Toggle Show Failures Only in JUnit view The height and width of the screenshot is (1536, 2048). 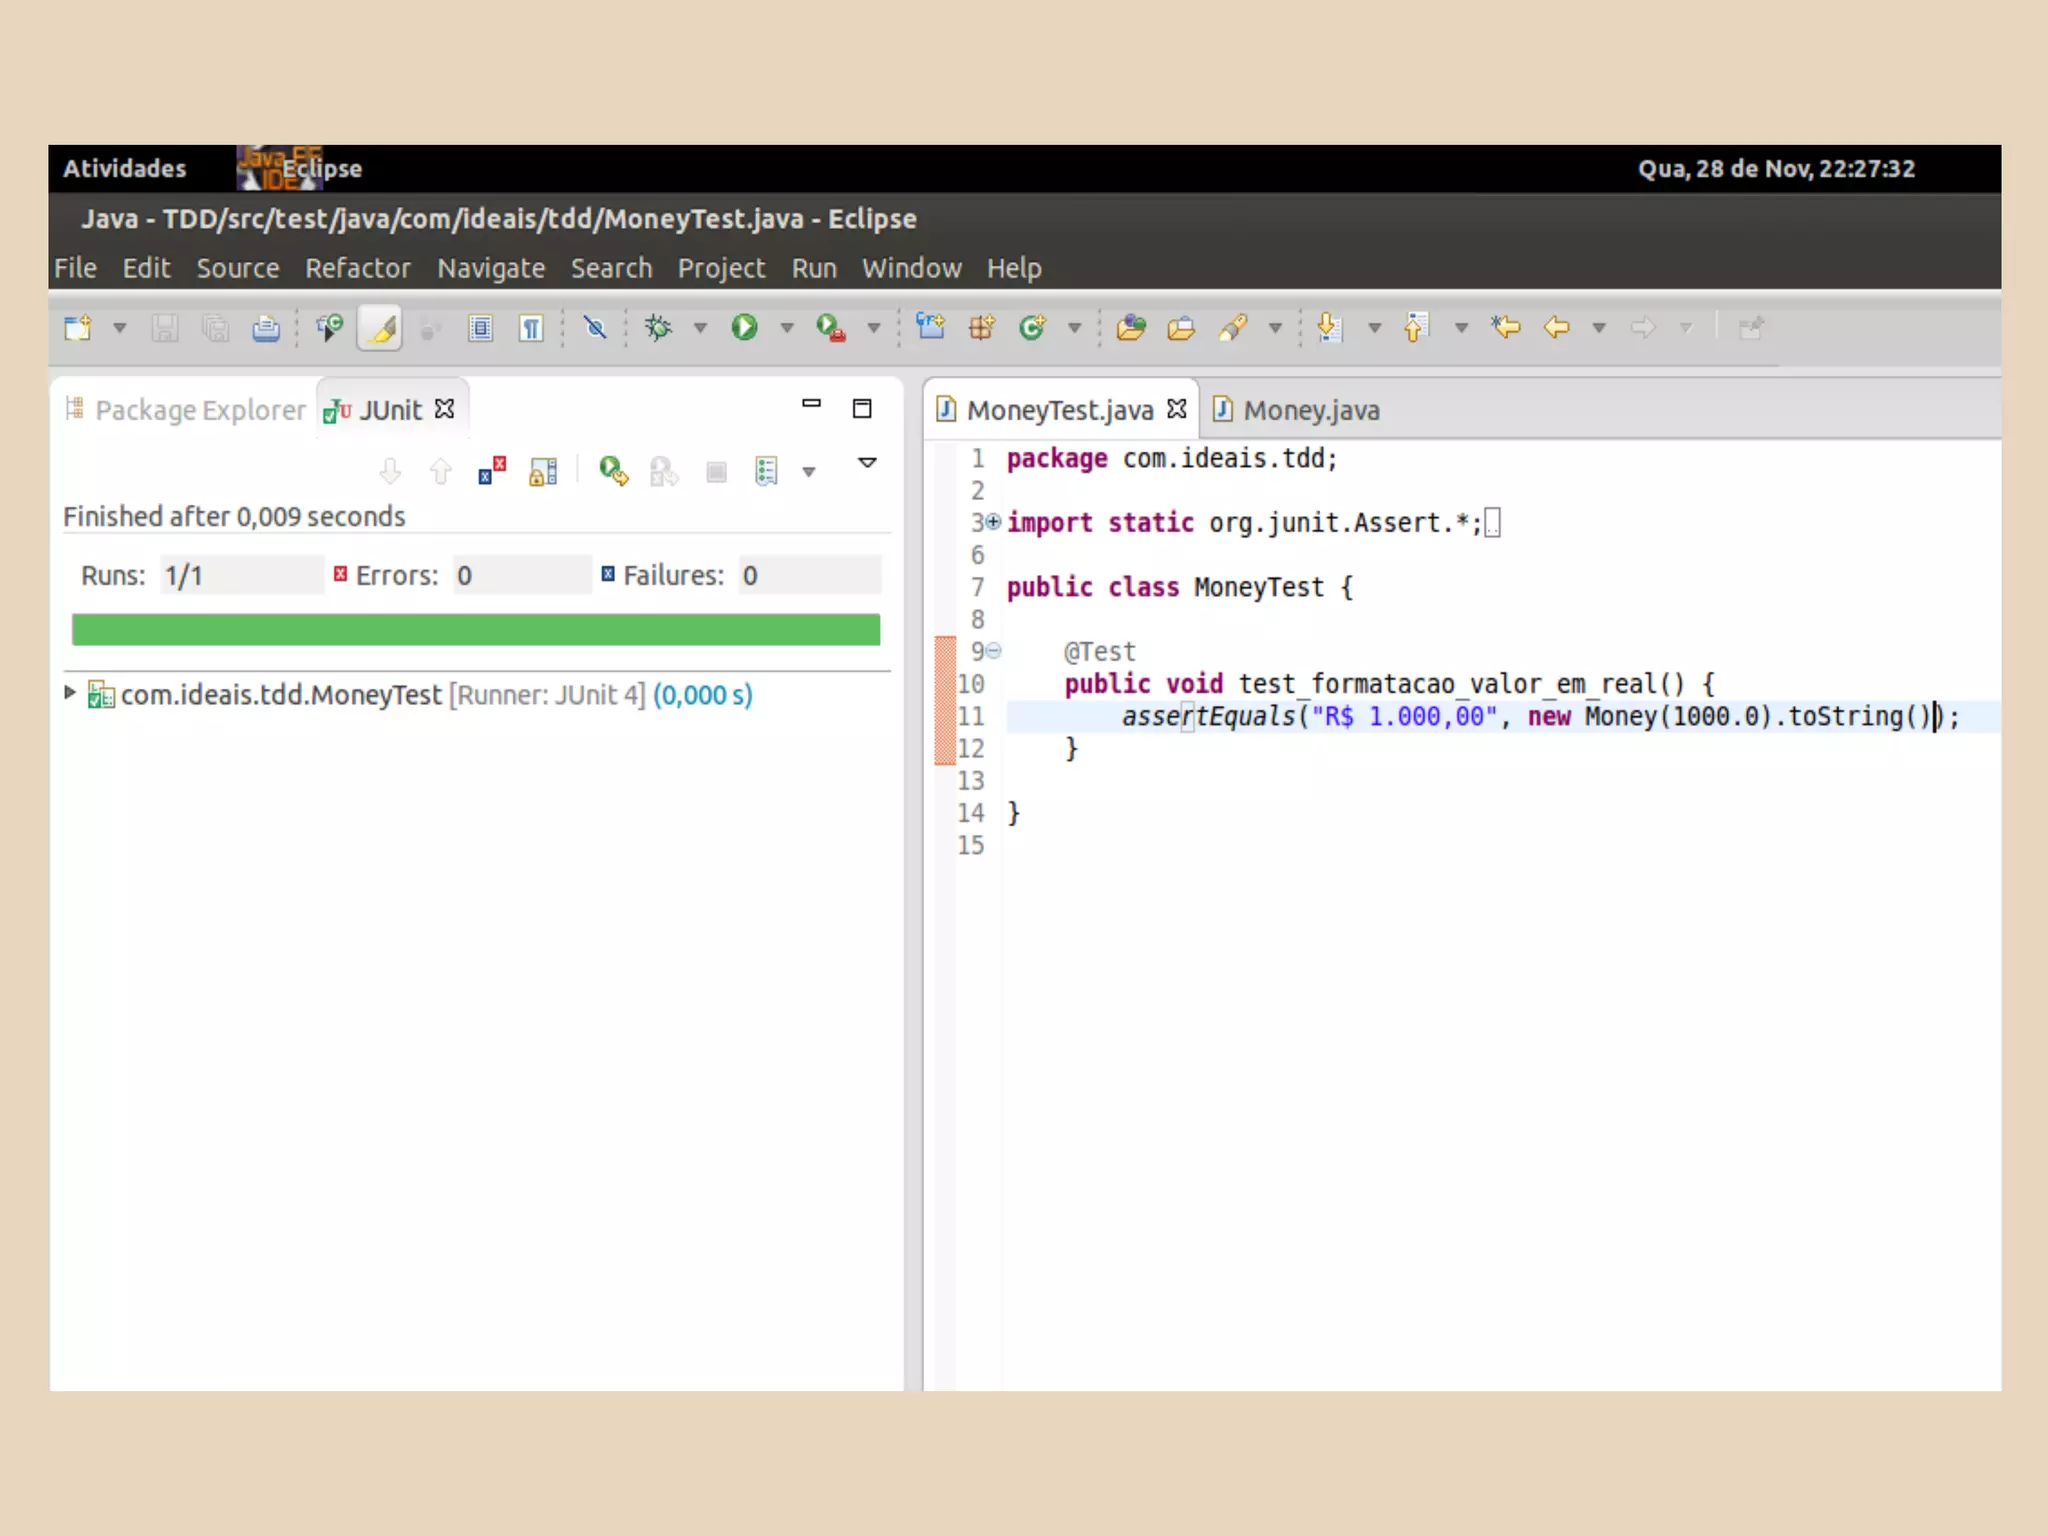[x=491, y=471]
